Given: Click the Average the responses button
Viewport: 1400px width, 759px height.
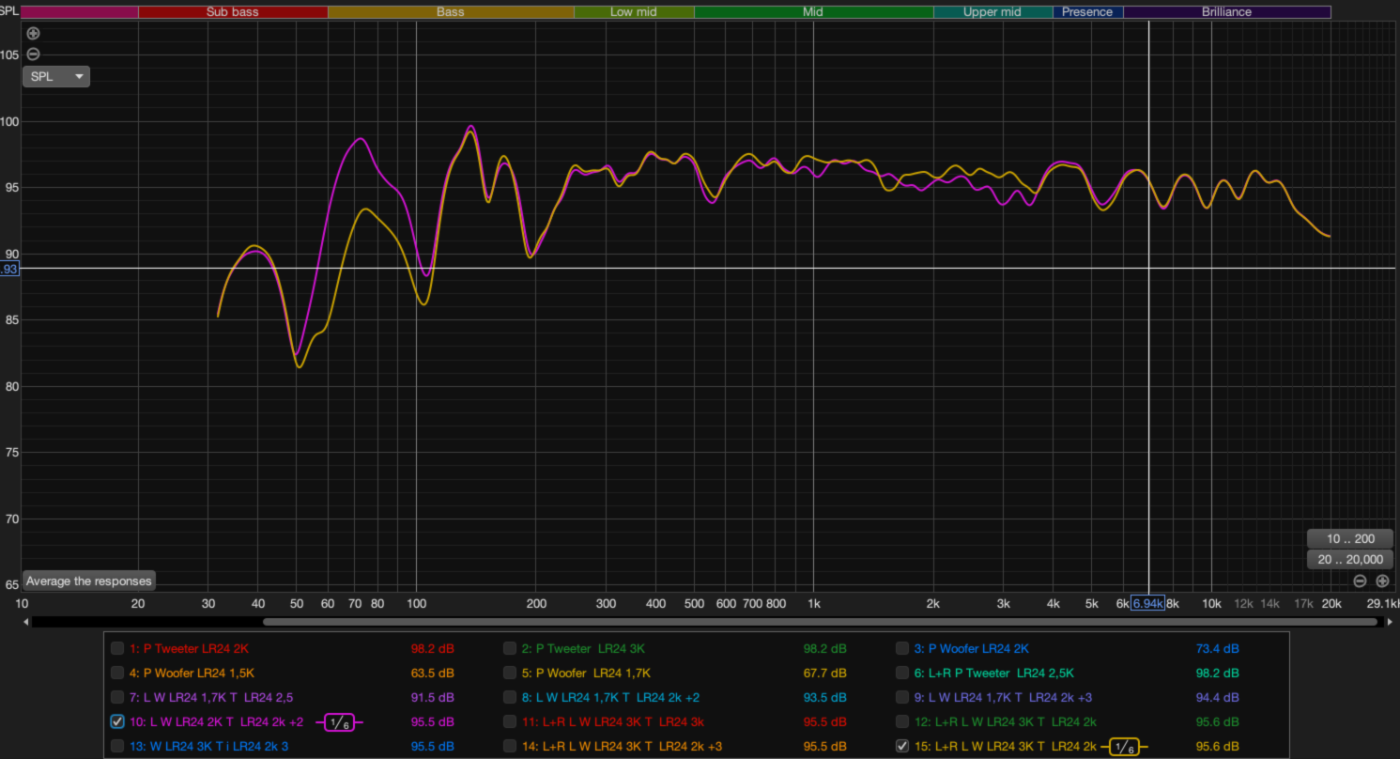Looking at the screenshot, I should (x=89, y=581).
